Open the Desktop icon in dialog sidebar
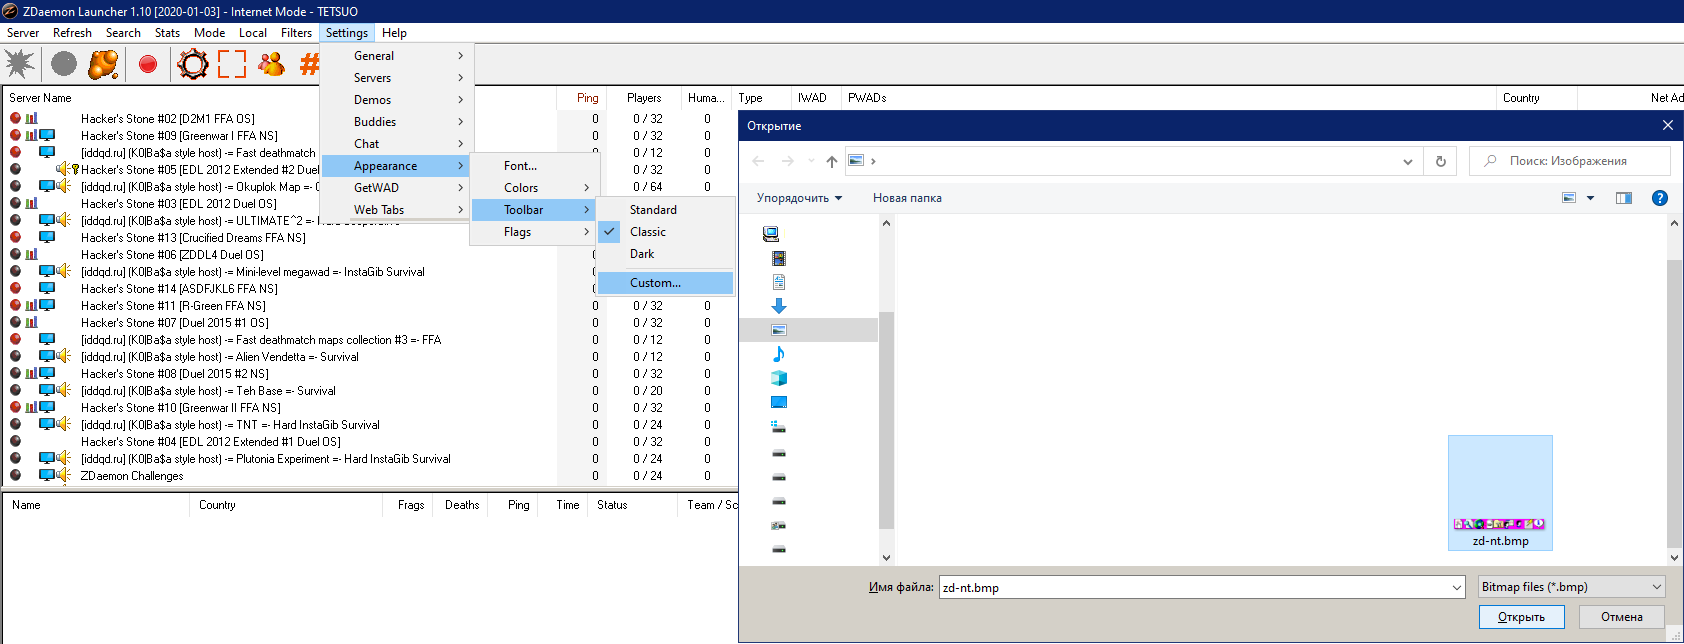 point(779,402)
